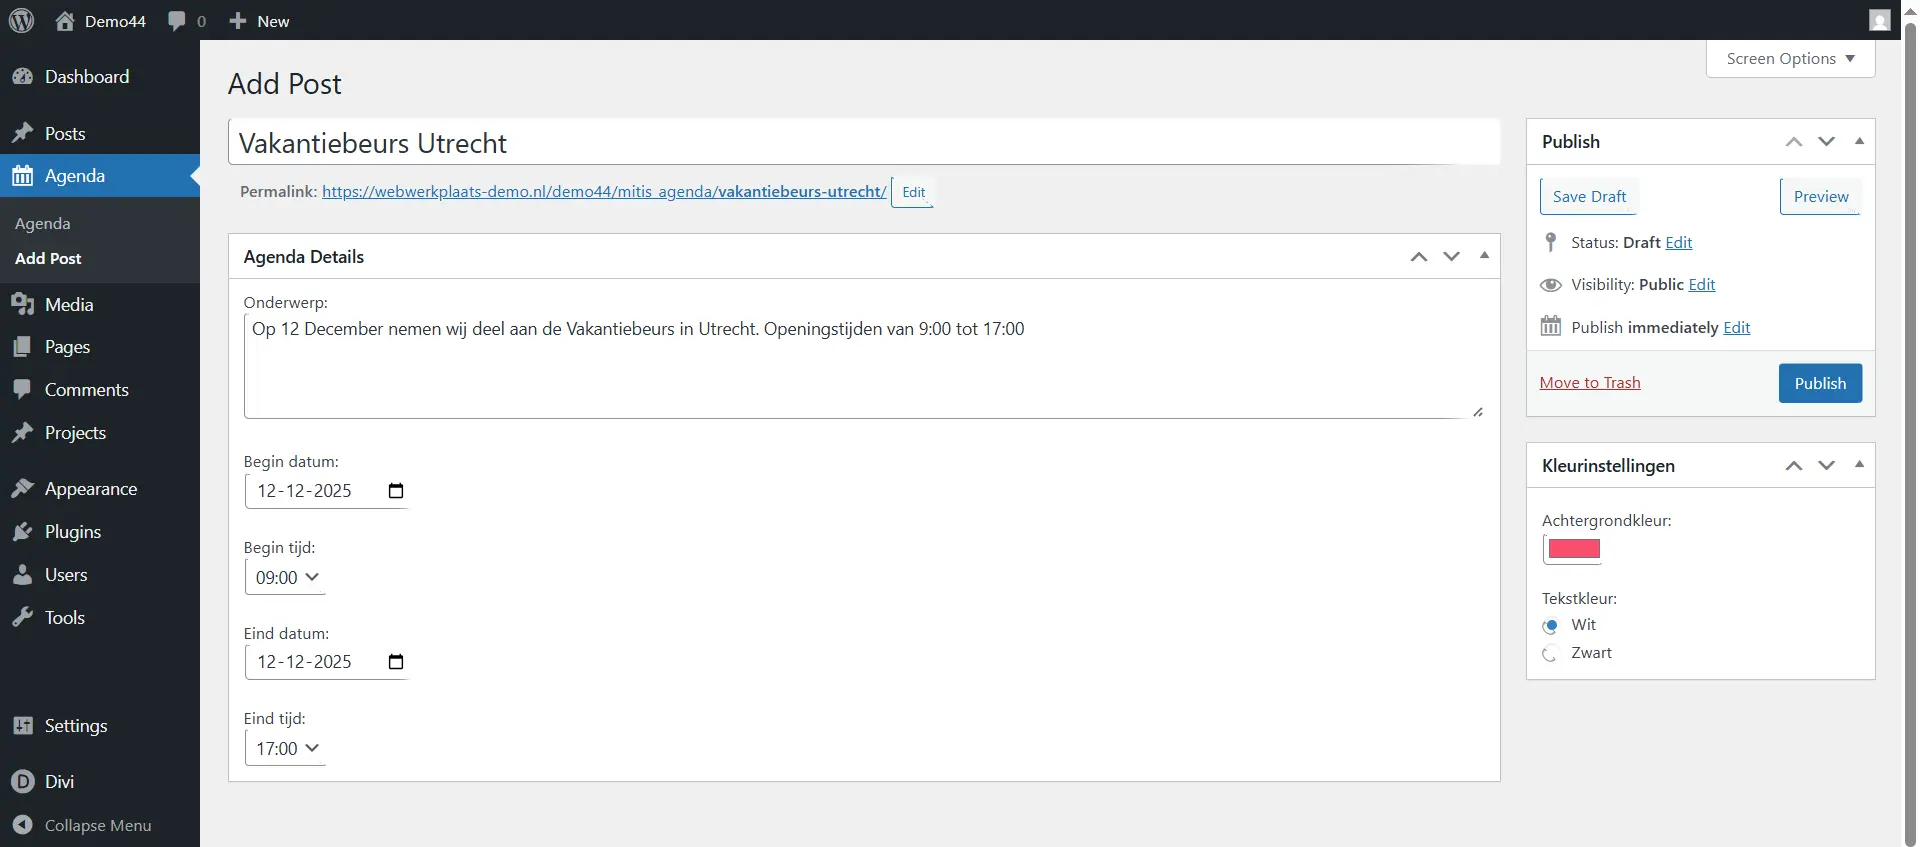Click the comments bubble icon in admin bar
The height and width of the screenshot is (847, 1920).
(177, 21)
